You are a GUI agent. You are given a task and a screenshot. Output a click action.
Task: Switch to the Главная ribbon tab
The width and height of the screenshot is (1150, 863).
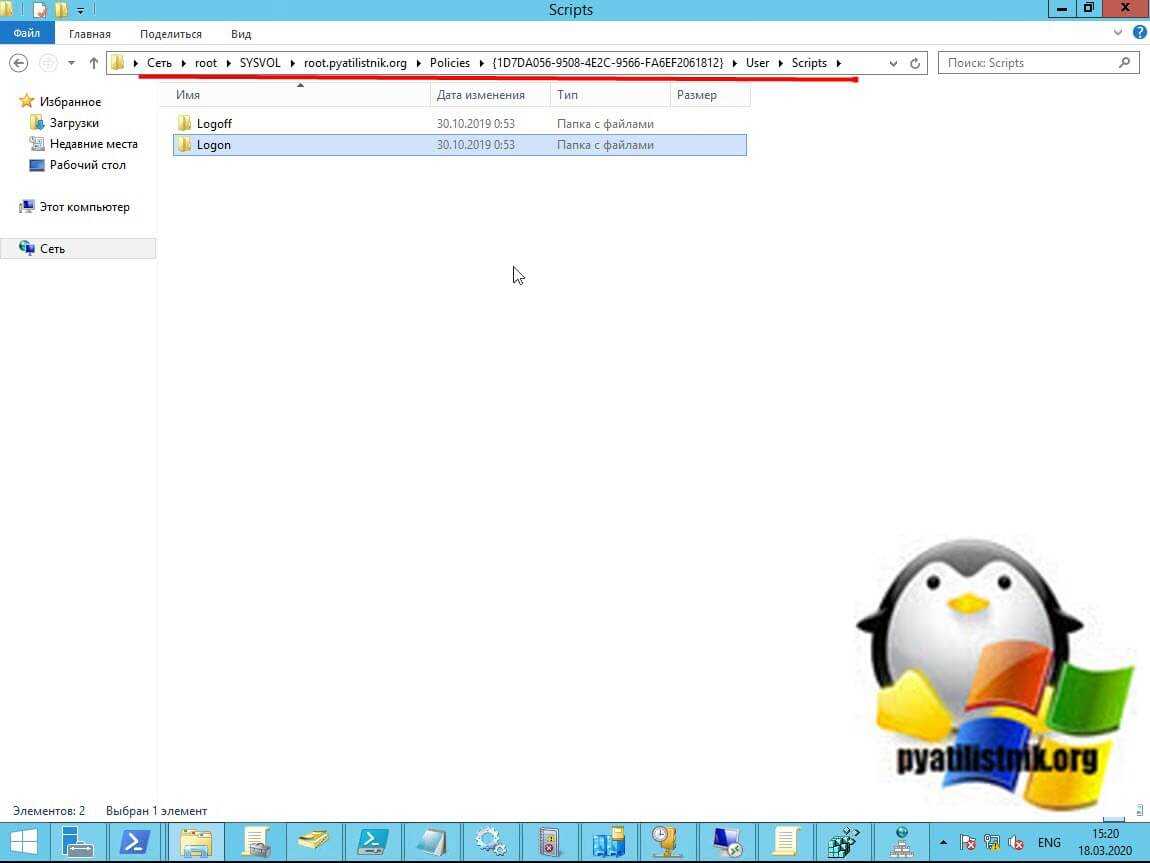tap(89, 34)
